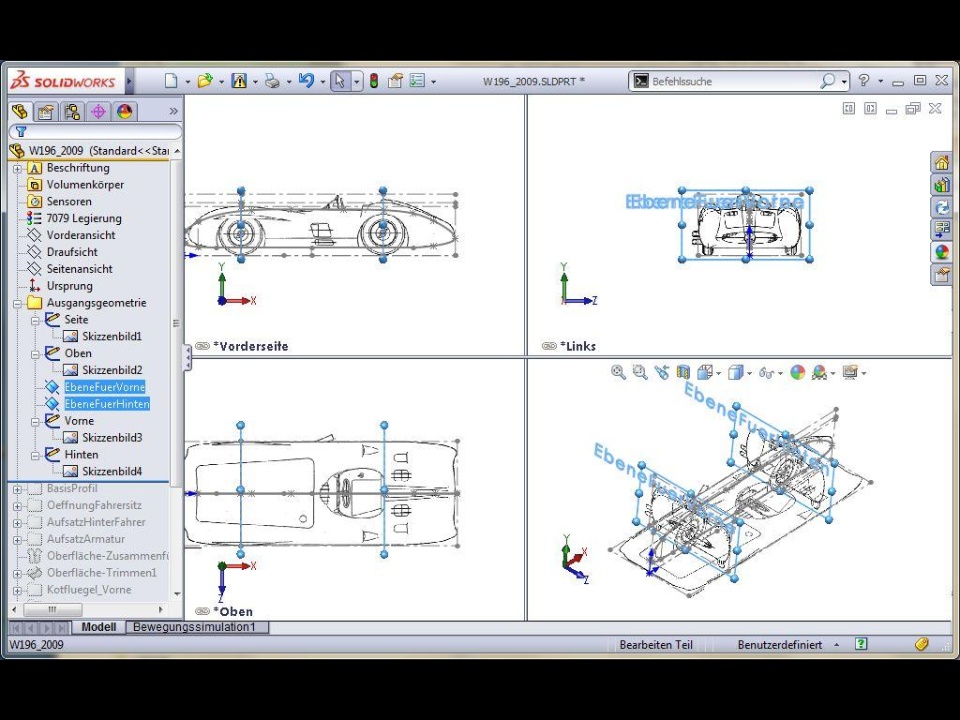The image size is (960, 720).
Task: Switch to the DisplayManager tab
Action: coord(124,111)
